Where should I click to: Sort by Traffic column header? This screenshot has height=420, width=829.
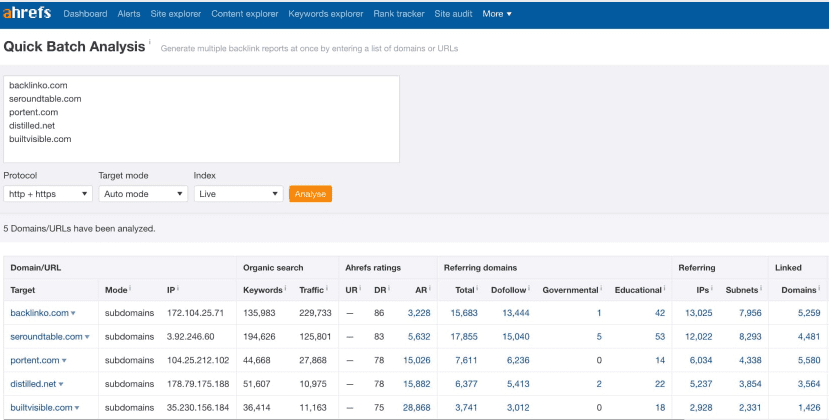(311, 290)
